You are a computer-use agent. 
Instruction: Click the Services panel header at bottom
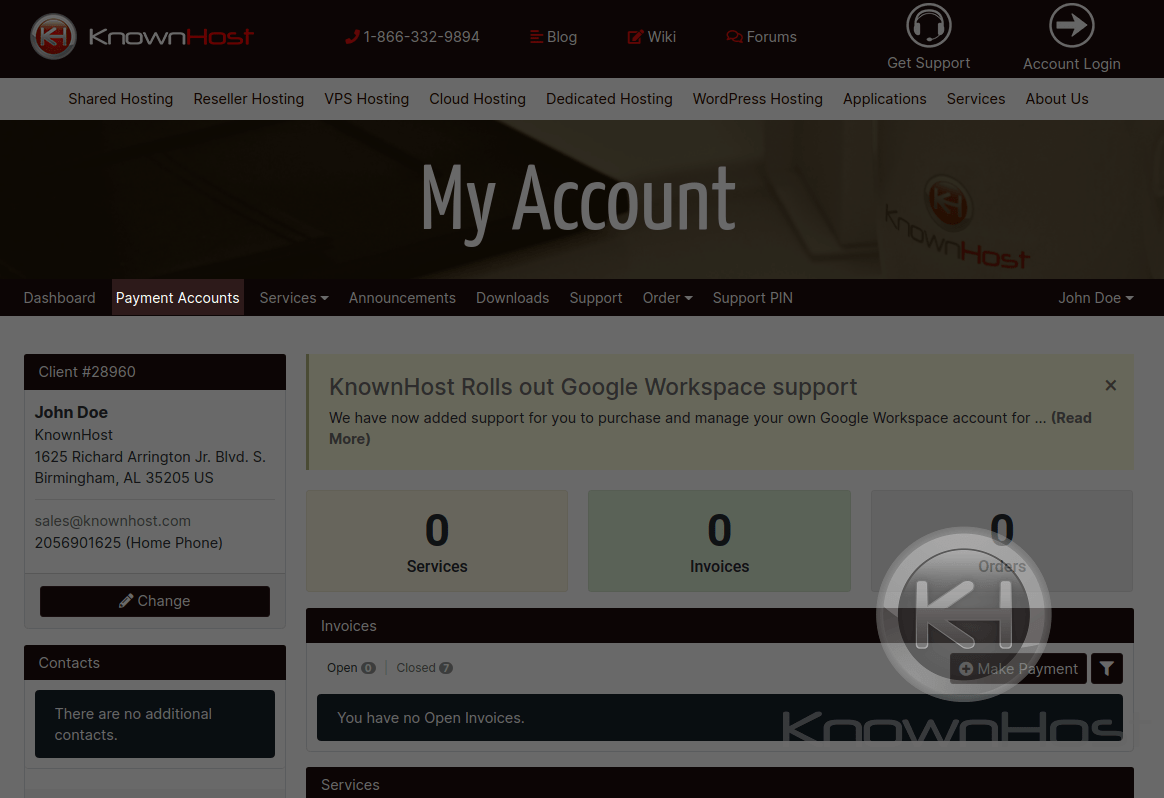(720, 783)
